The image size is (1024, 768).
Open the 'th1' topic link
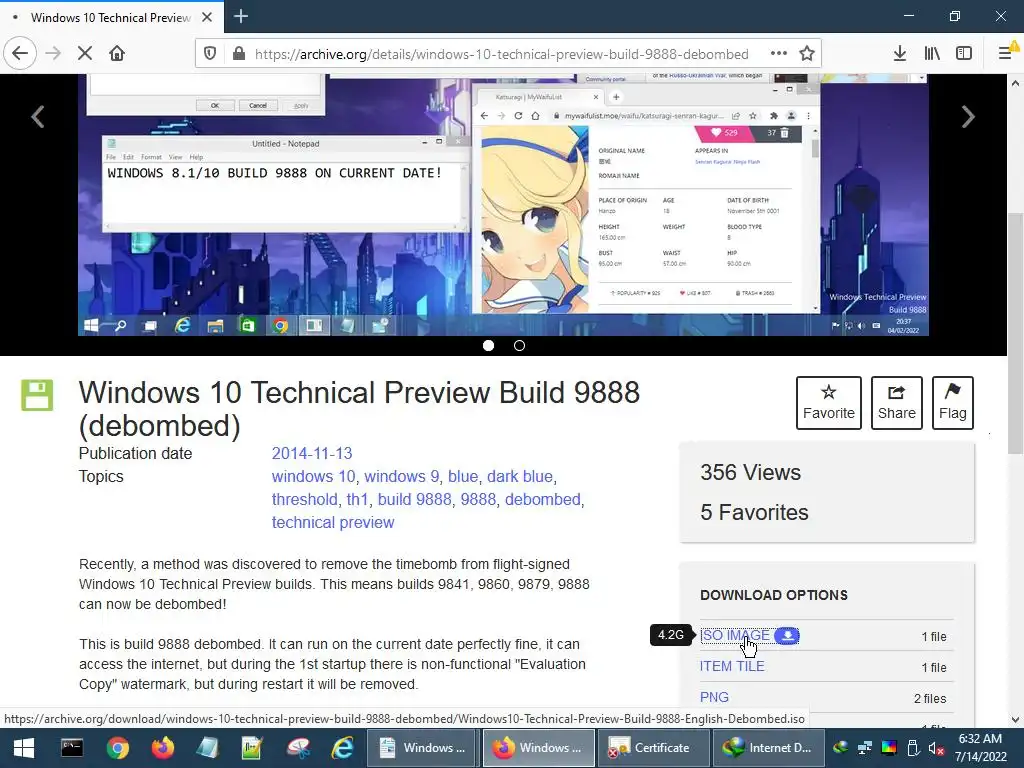(357, 500)
